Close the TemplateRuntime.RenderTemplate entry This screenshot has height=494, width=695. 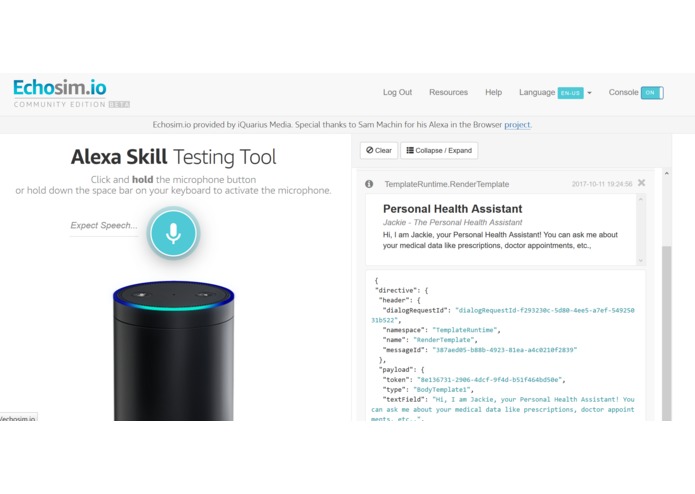point(641,183)
